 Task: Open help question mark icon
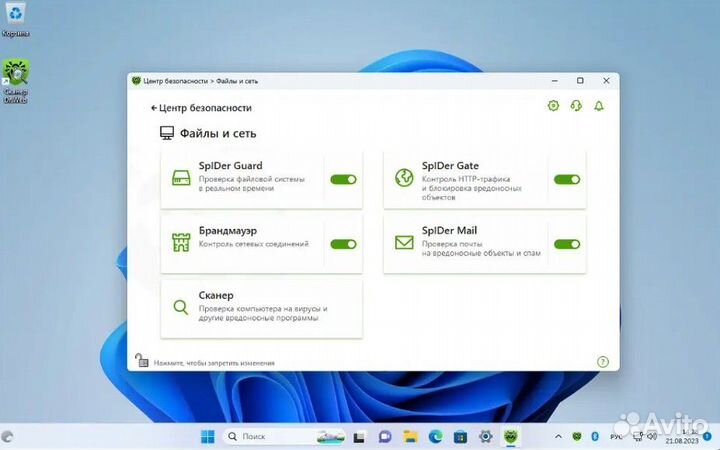[x=603, y=362]
